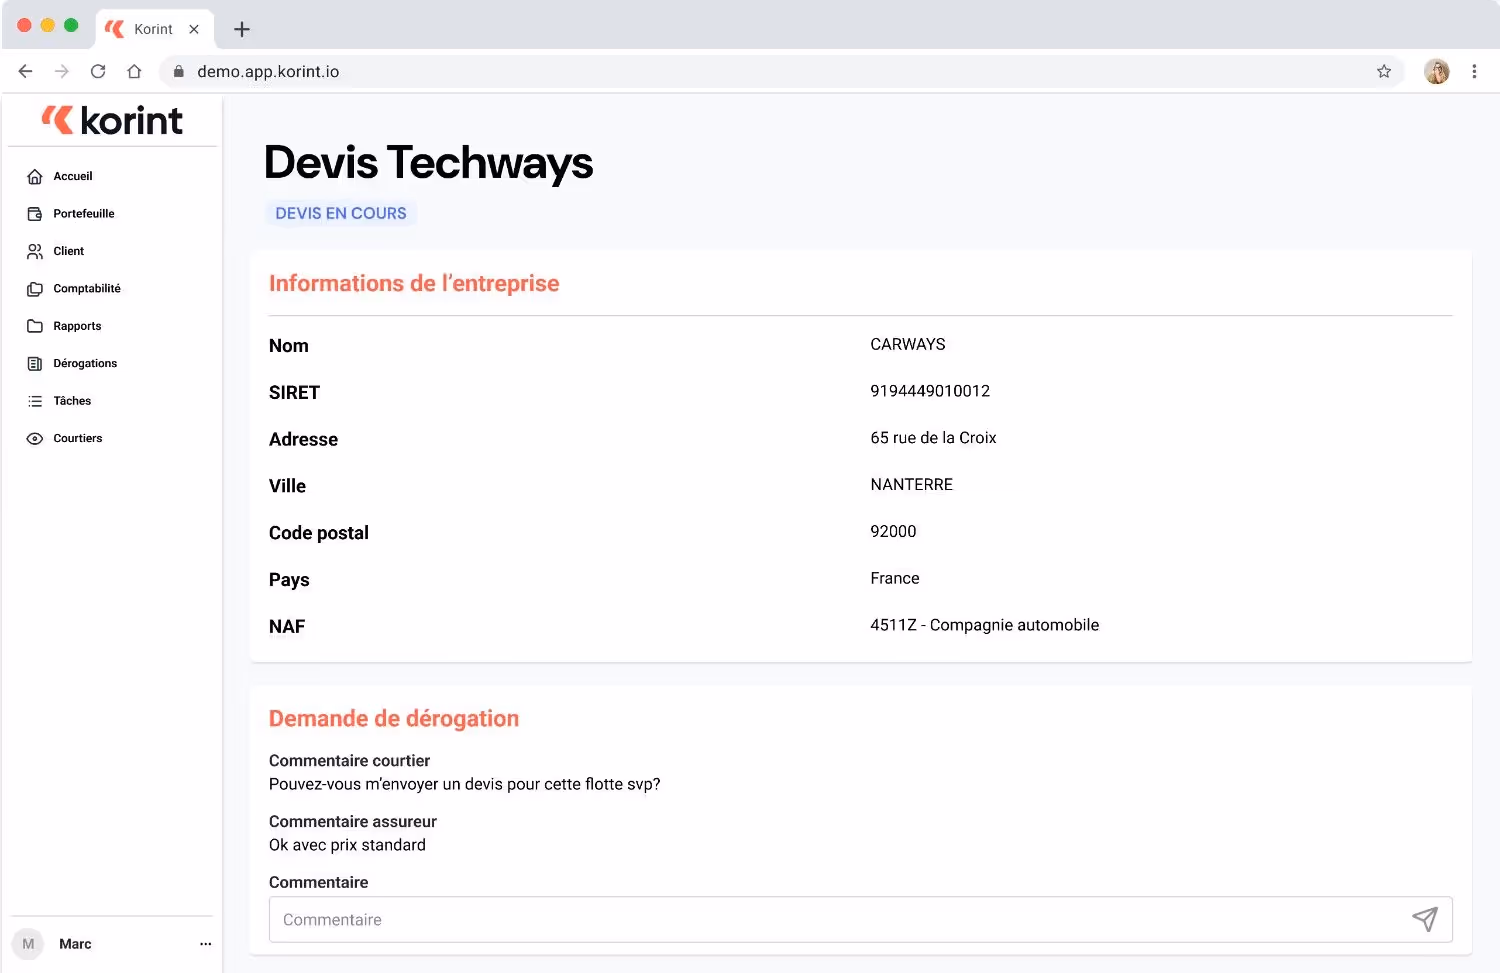Click the Code postal label
This screenshot has width=1500, height=973.
point(319,533)
